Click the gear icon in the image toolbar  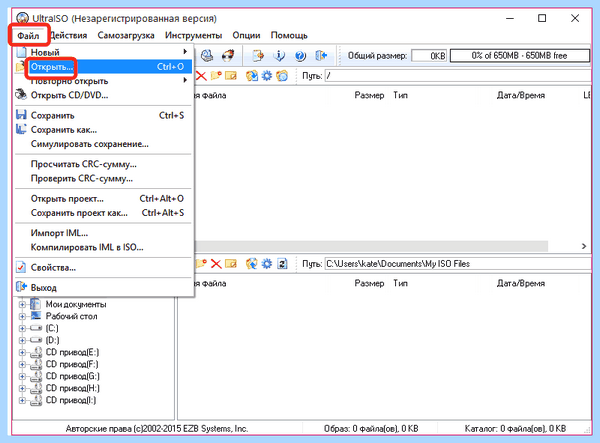[x=267, y=76]
